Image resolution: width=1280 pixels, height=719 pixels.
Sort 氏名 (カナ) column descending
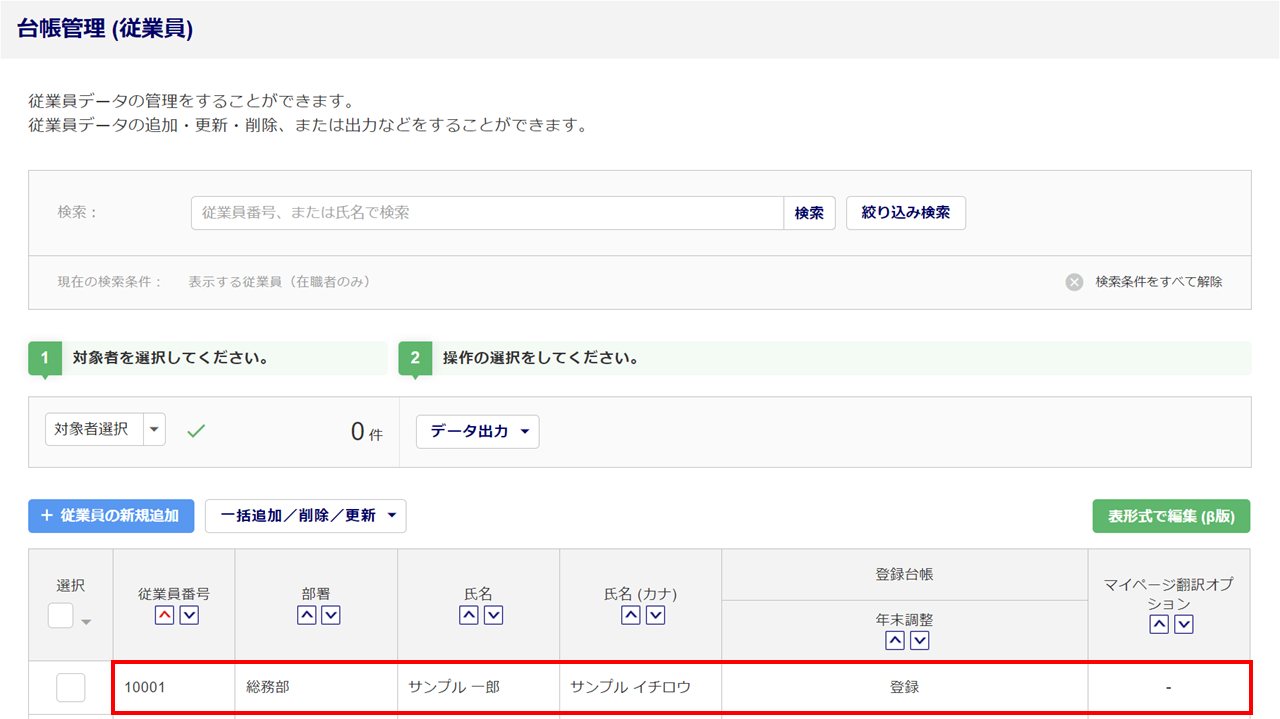[656, 616]
